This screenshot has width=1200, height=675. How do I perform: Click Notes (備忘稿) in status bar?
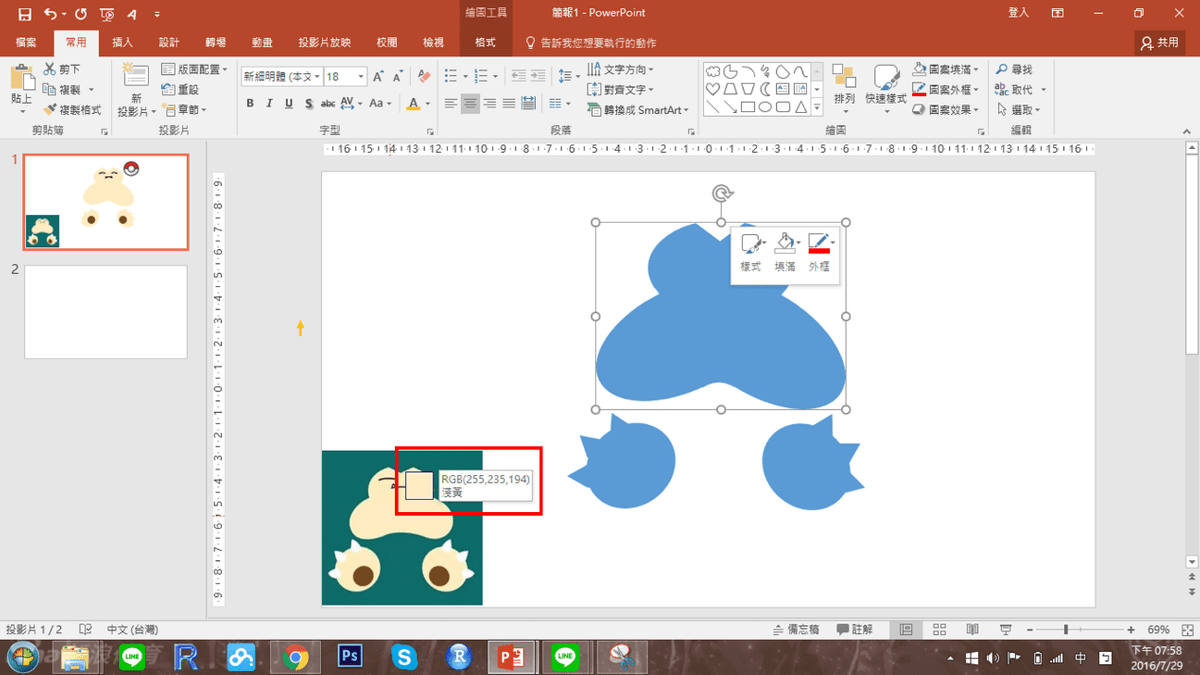(x=797, y=630)
